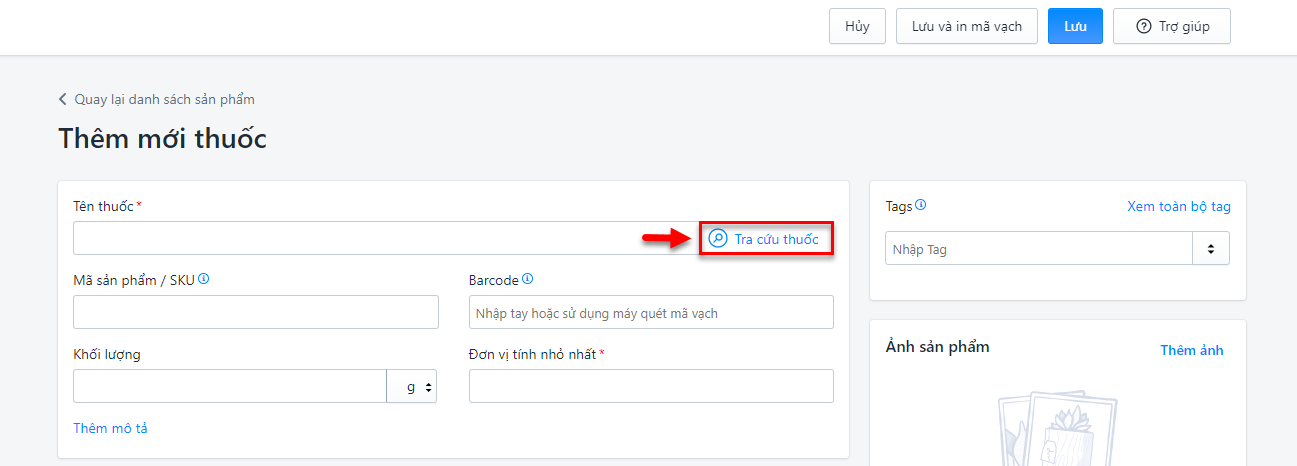Click into the Barcode input field
Screen dimensions: 1297x466
point(651,313)
